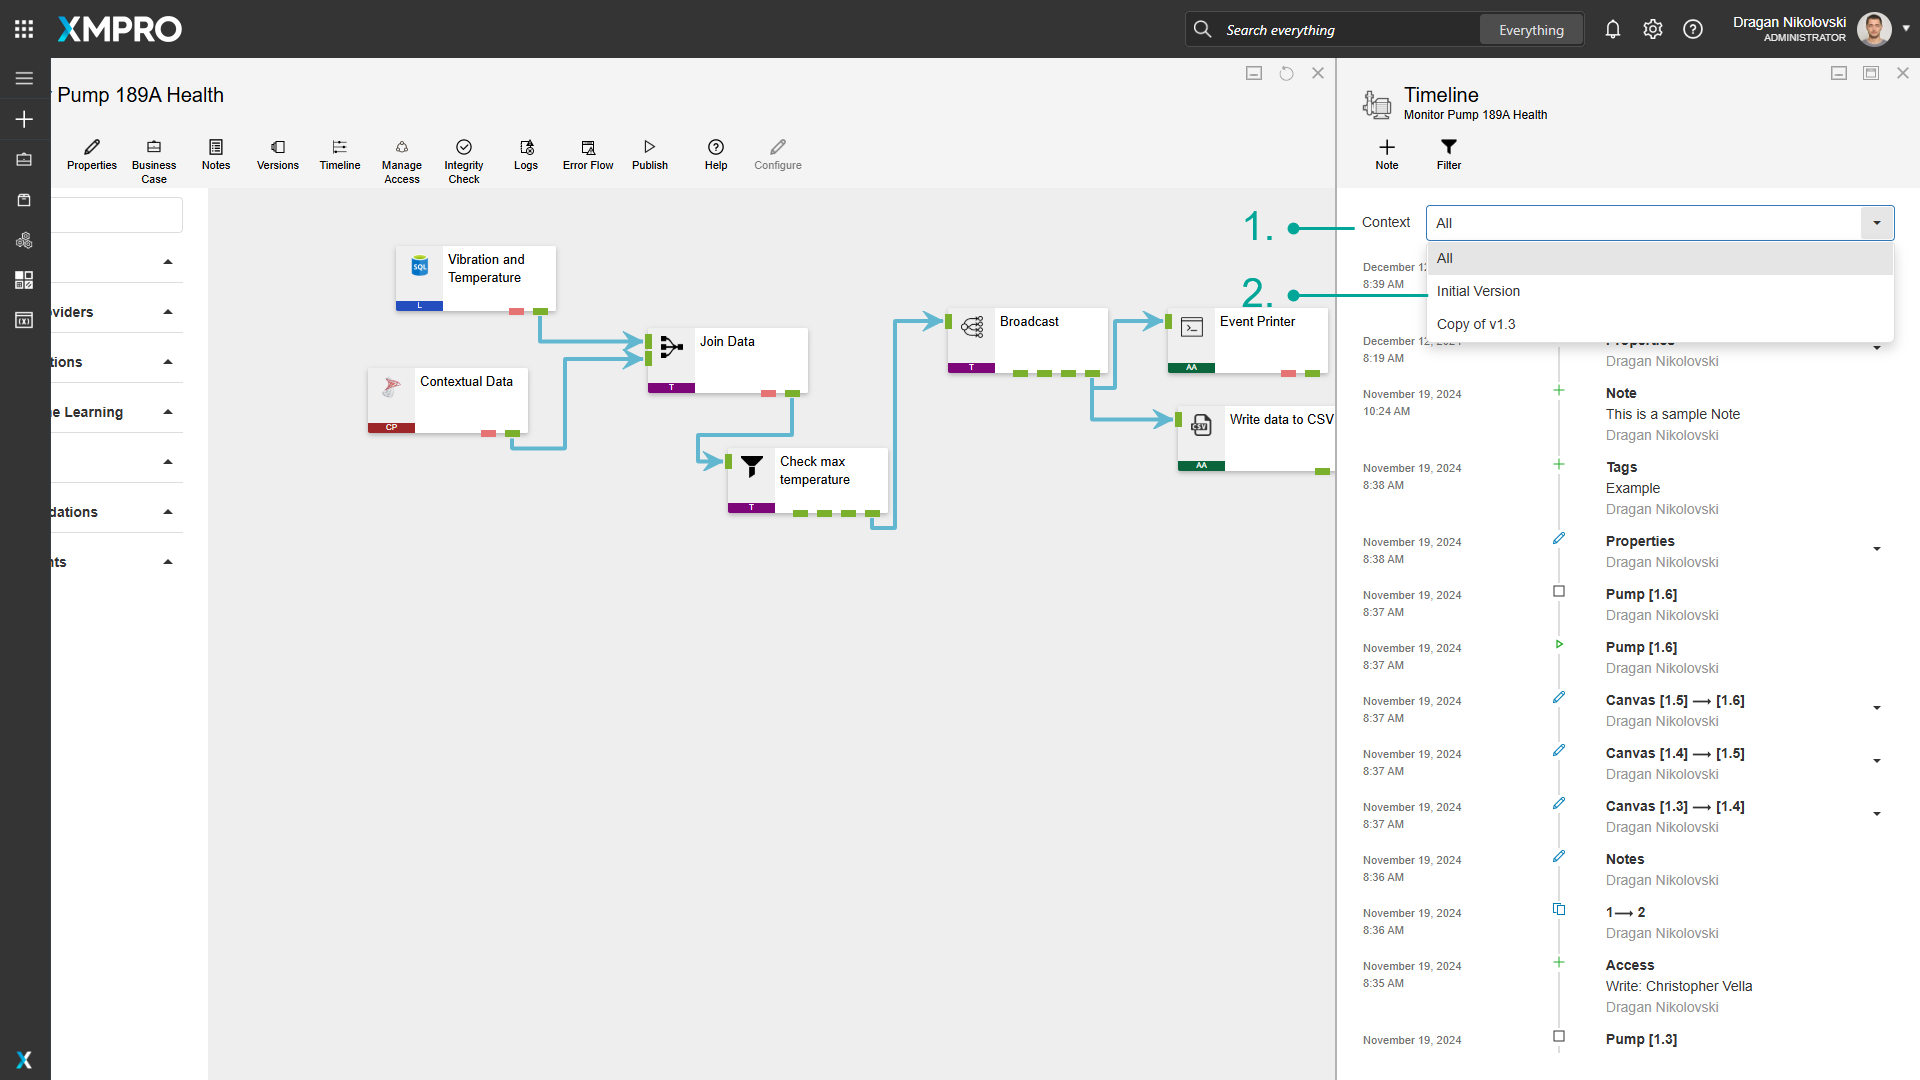Choose Copy of v1.3 in Context list

click(x=1660, y=324)
